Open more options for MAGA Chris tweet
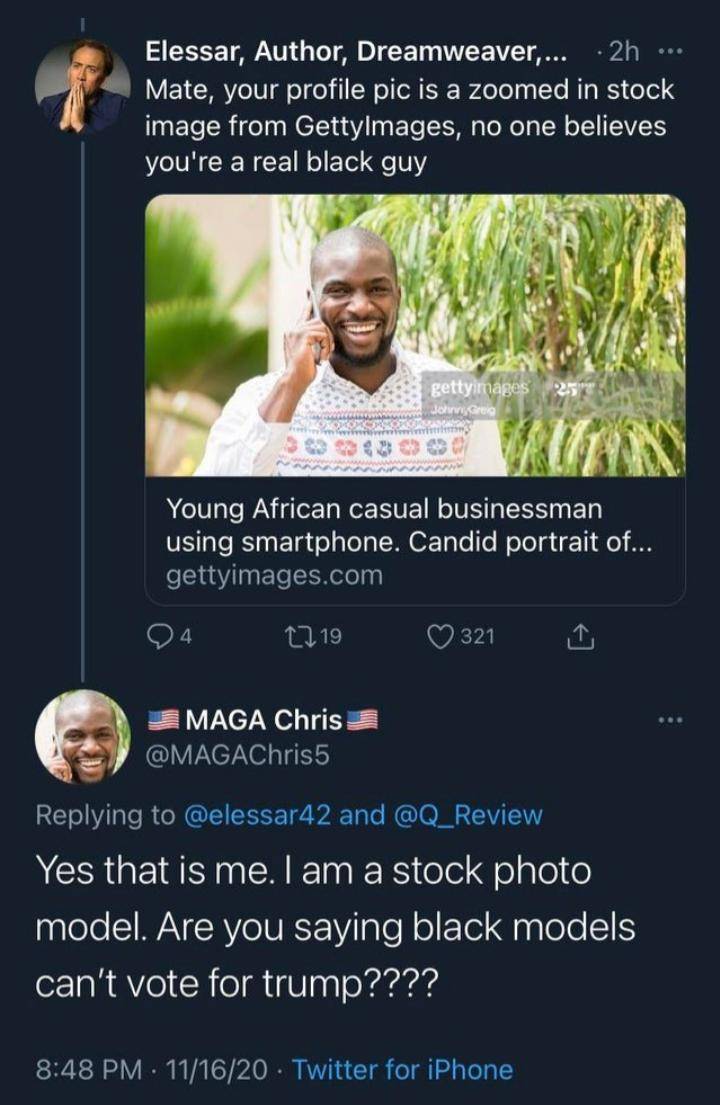720x1105 pixels. (670, 719)
